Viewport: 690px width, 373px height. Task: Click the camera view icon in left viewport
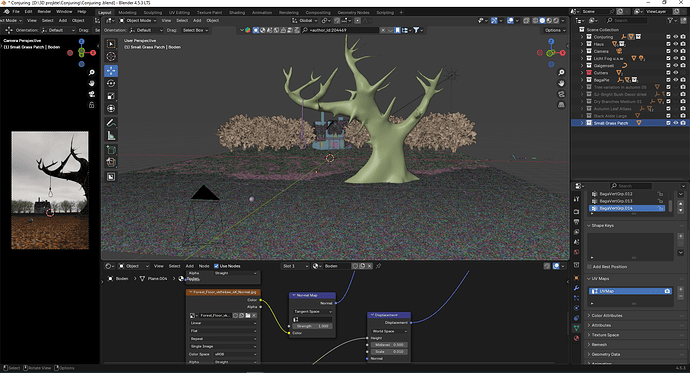click(92, 94)
